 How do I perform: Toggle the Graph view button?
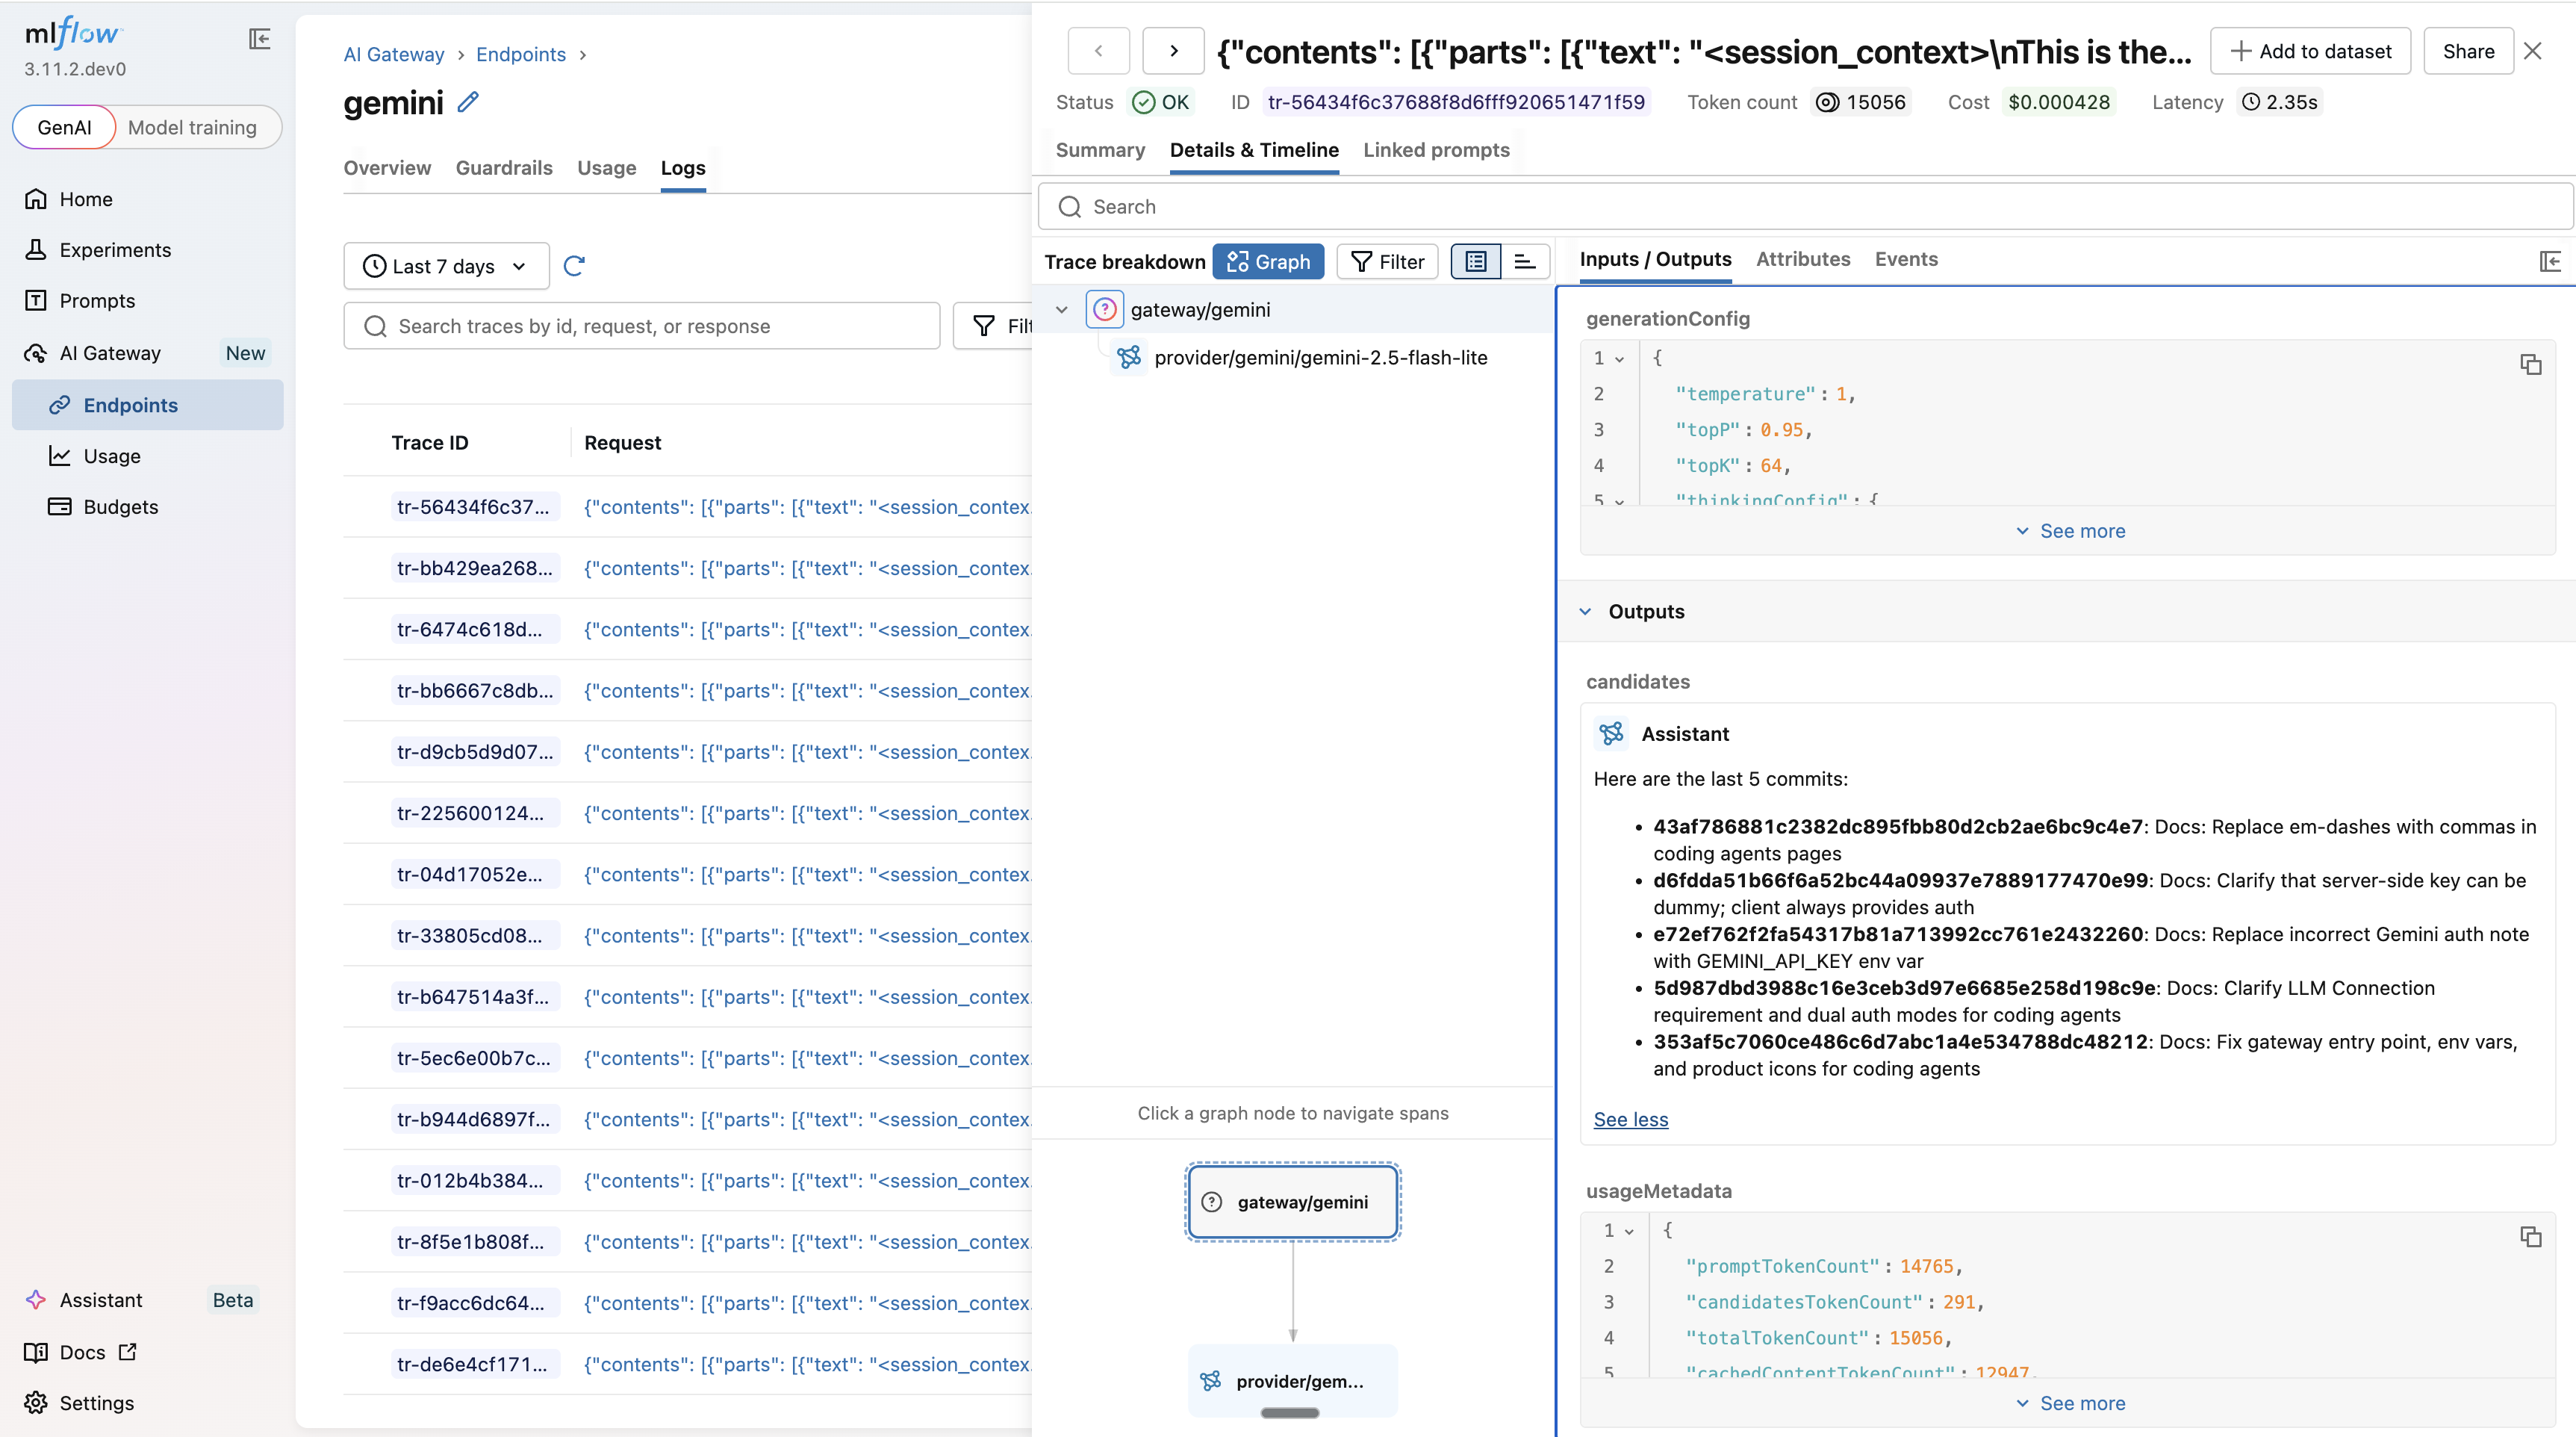[1268, 262]
